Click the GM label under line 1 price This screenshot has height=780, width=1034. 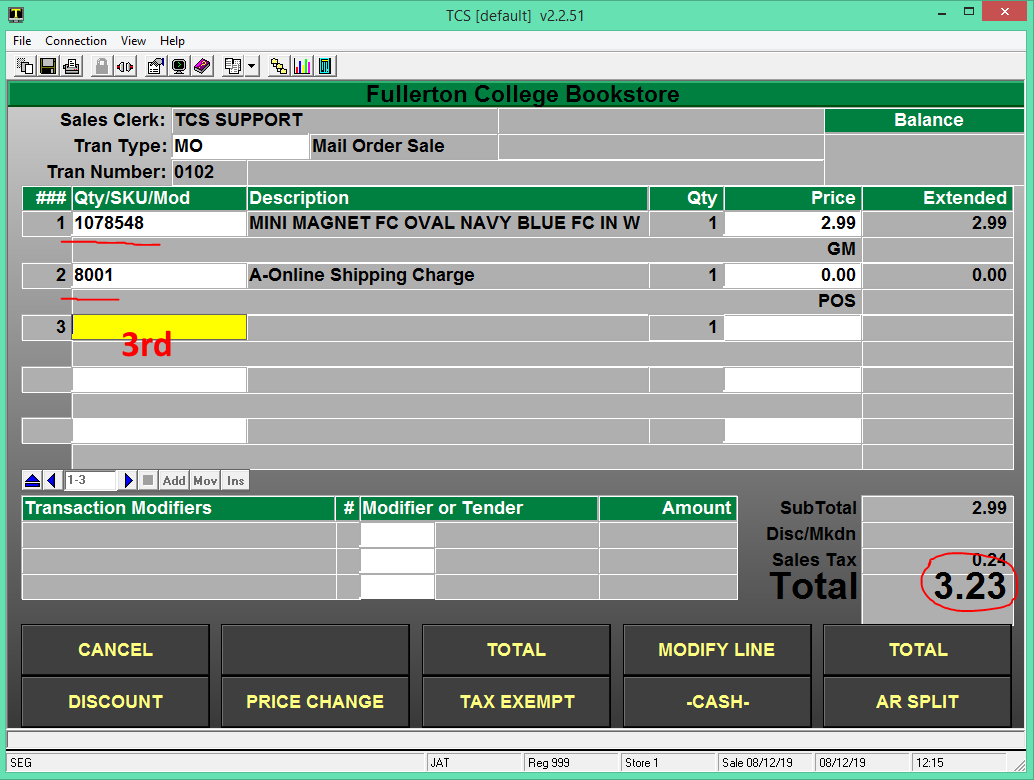pos(841,249)
